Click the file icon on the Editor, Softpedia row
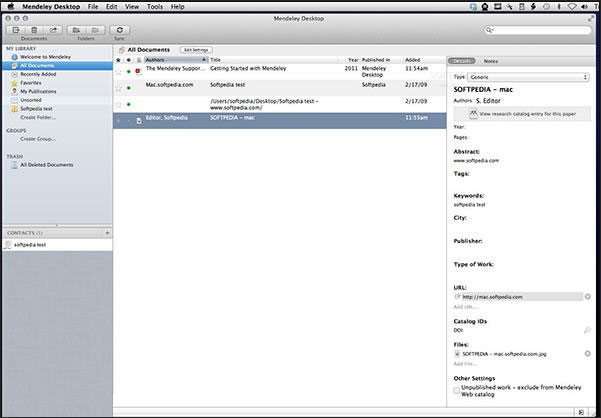The width and height of the screenshot is (601, 418). click(139, 121)
